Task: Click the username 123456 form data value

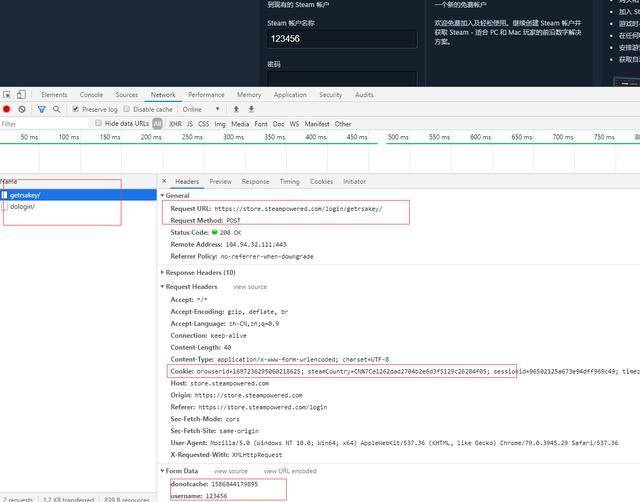Action: coord(216,496)
